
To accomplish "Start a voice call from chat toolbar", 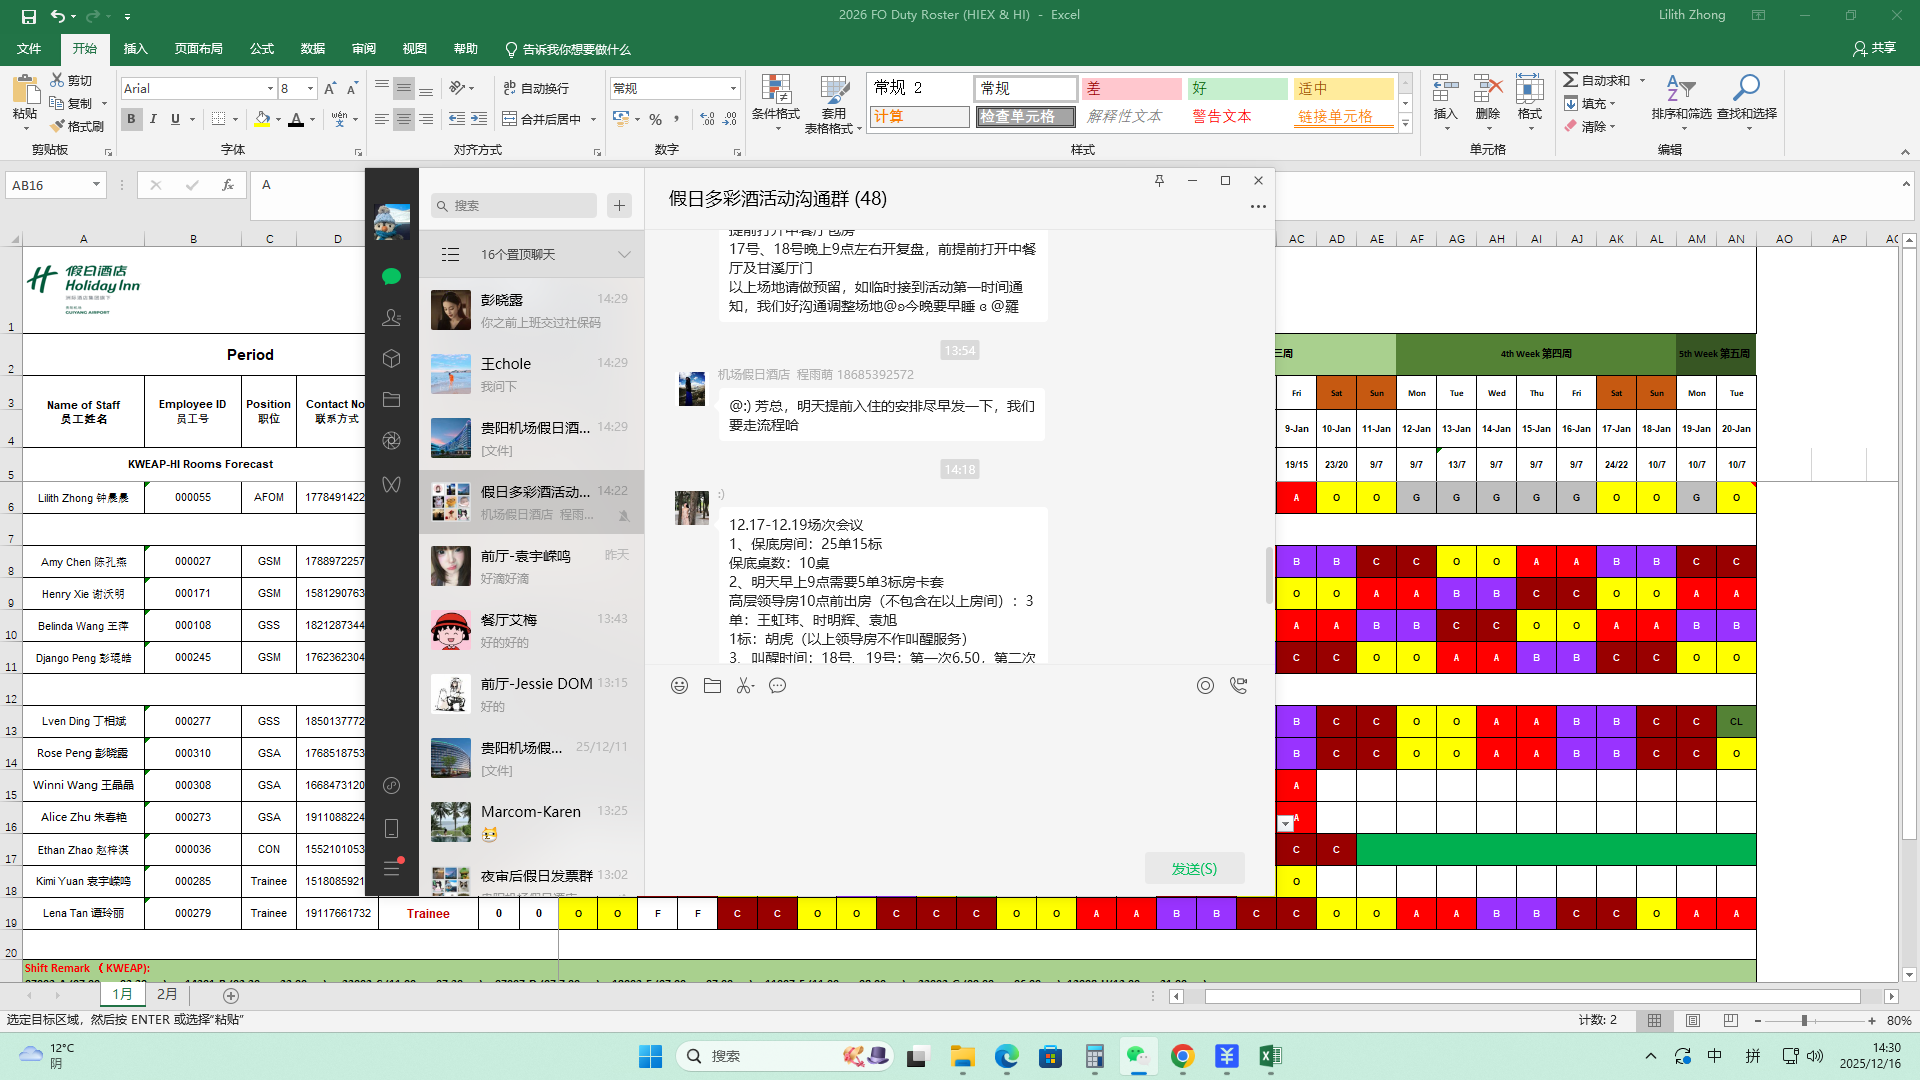I will (1238, 686).
